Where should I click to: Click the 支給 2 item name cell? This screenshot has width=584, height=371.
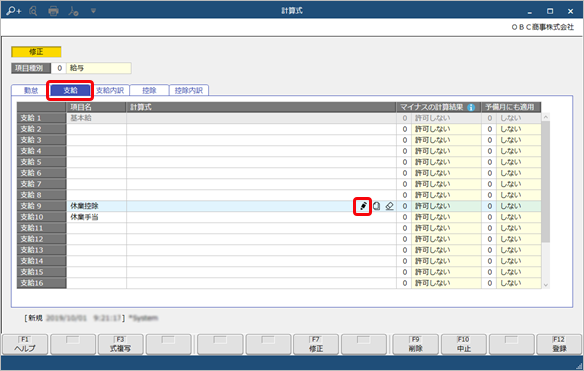96,129
